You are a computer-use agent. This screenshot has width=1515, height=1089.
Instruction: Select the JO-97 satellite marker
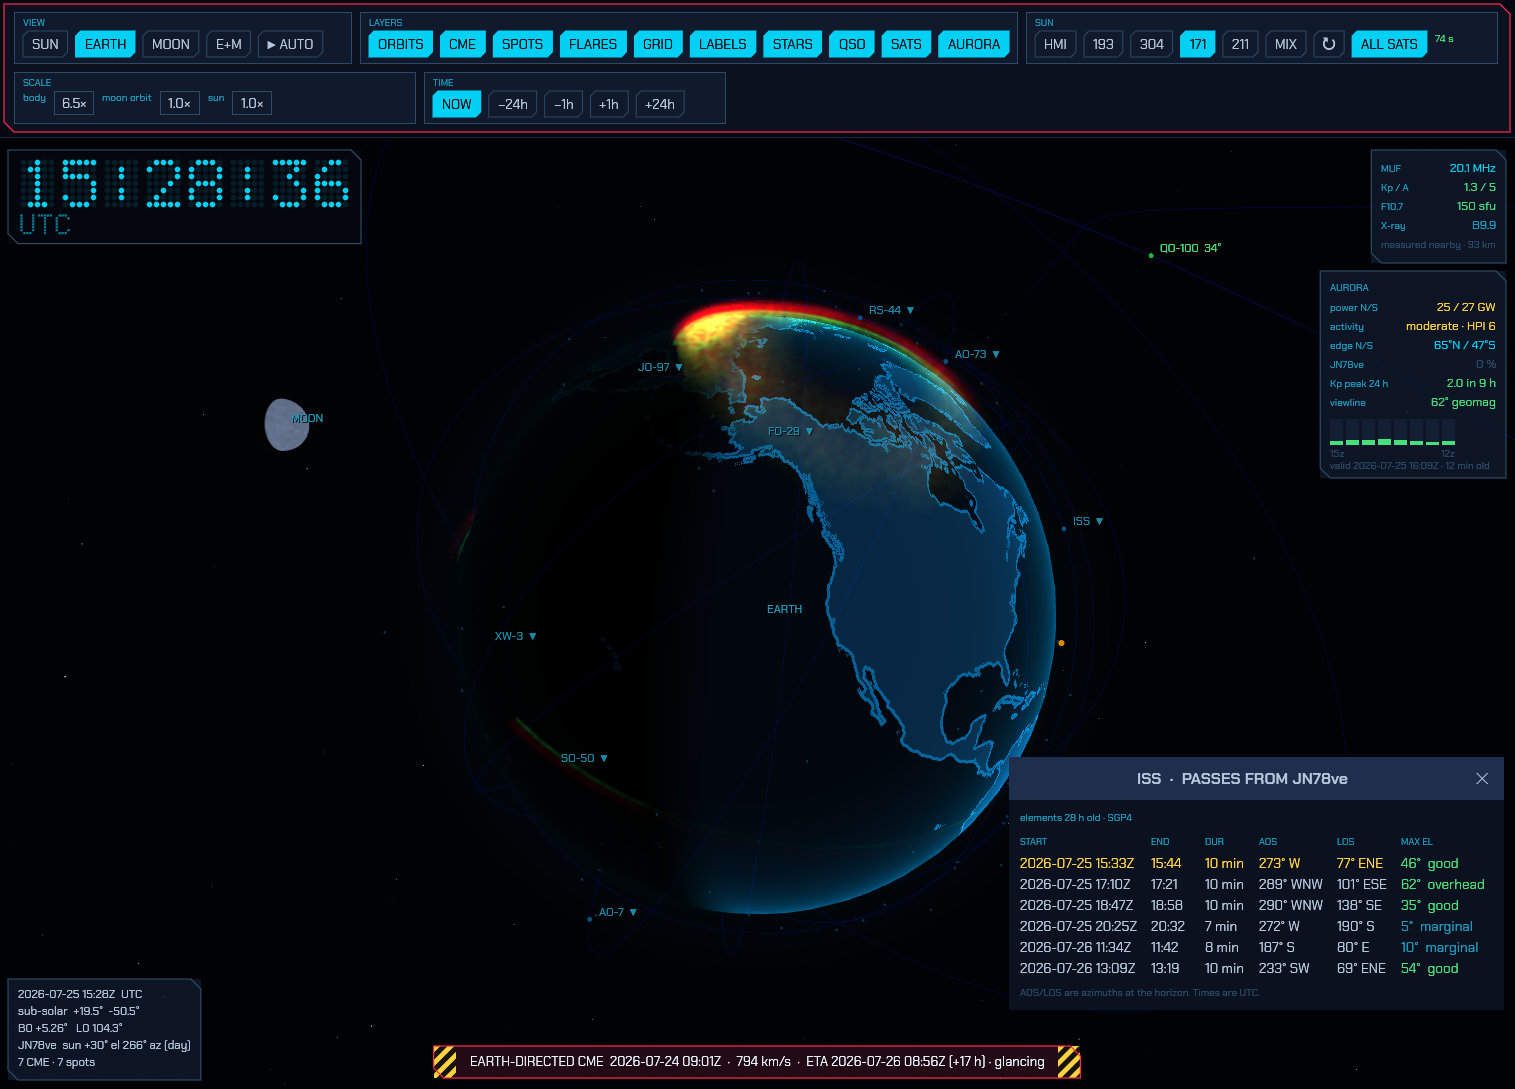click(660, 368)
